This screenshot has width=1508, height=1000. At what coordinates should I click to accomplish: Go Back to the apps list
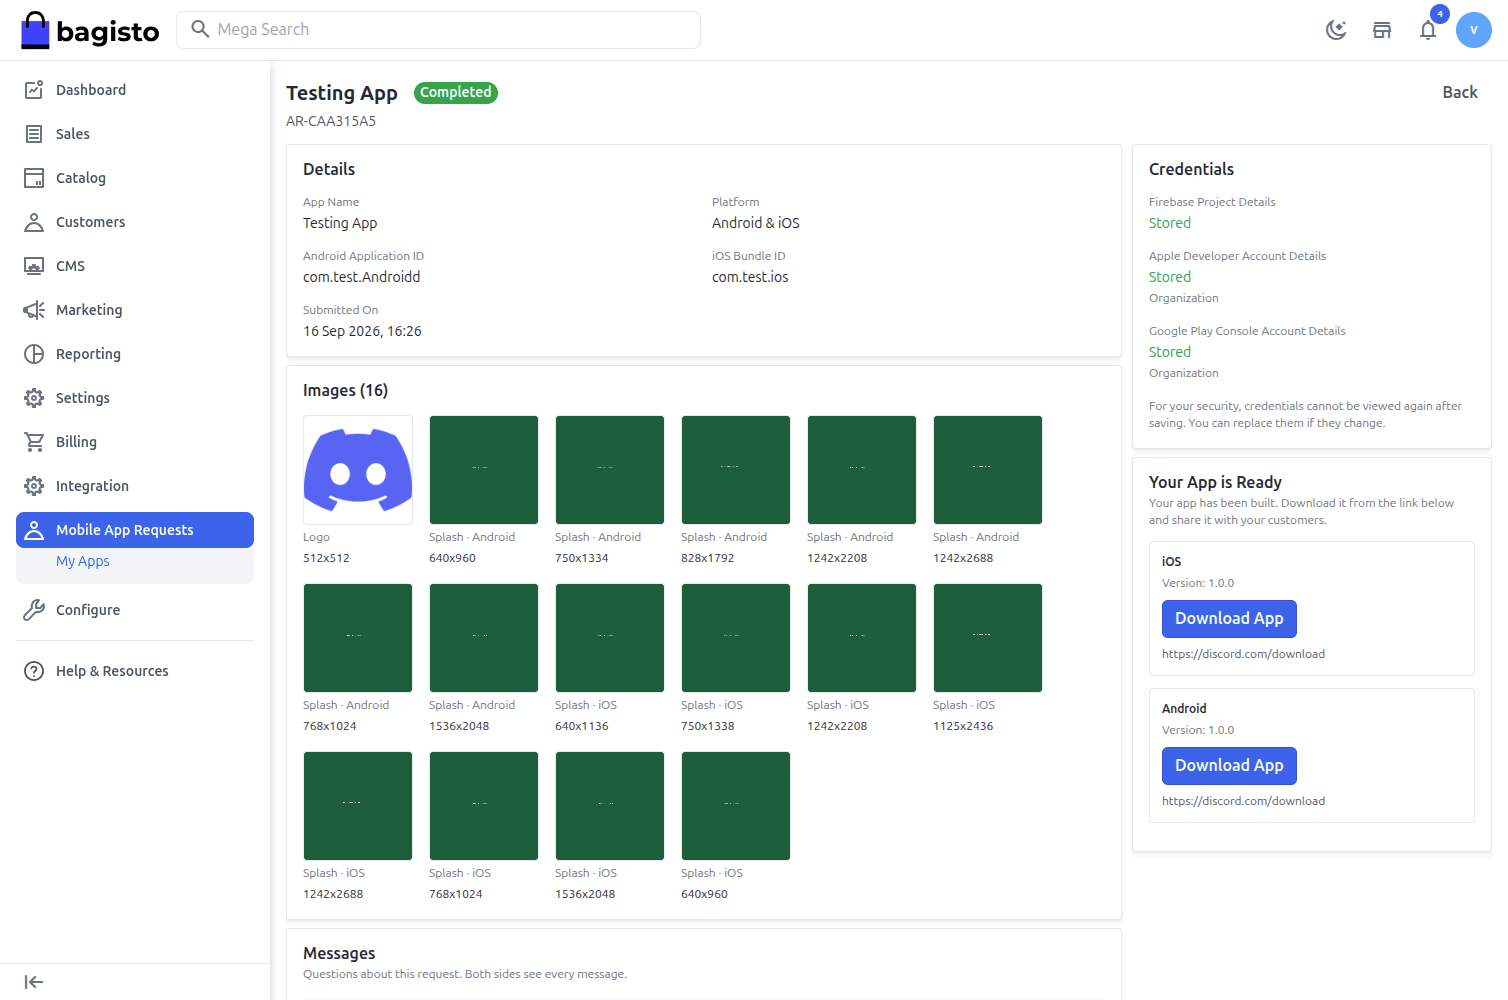pyautogui.click(x=1460, y=92)
